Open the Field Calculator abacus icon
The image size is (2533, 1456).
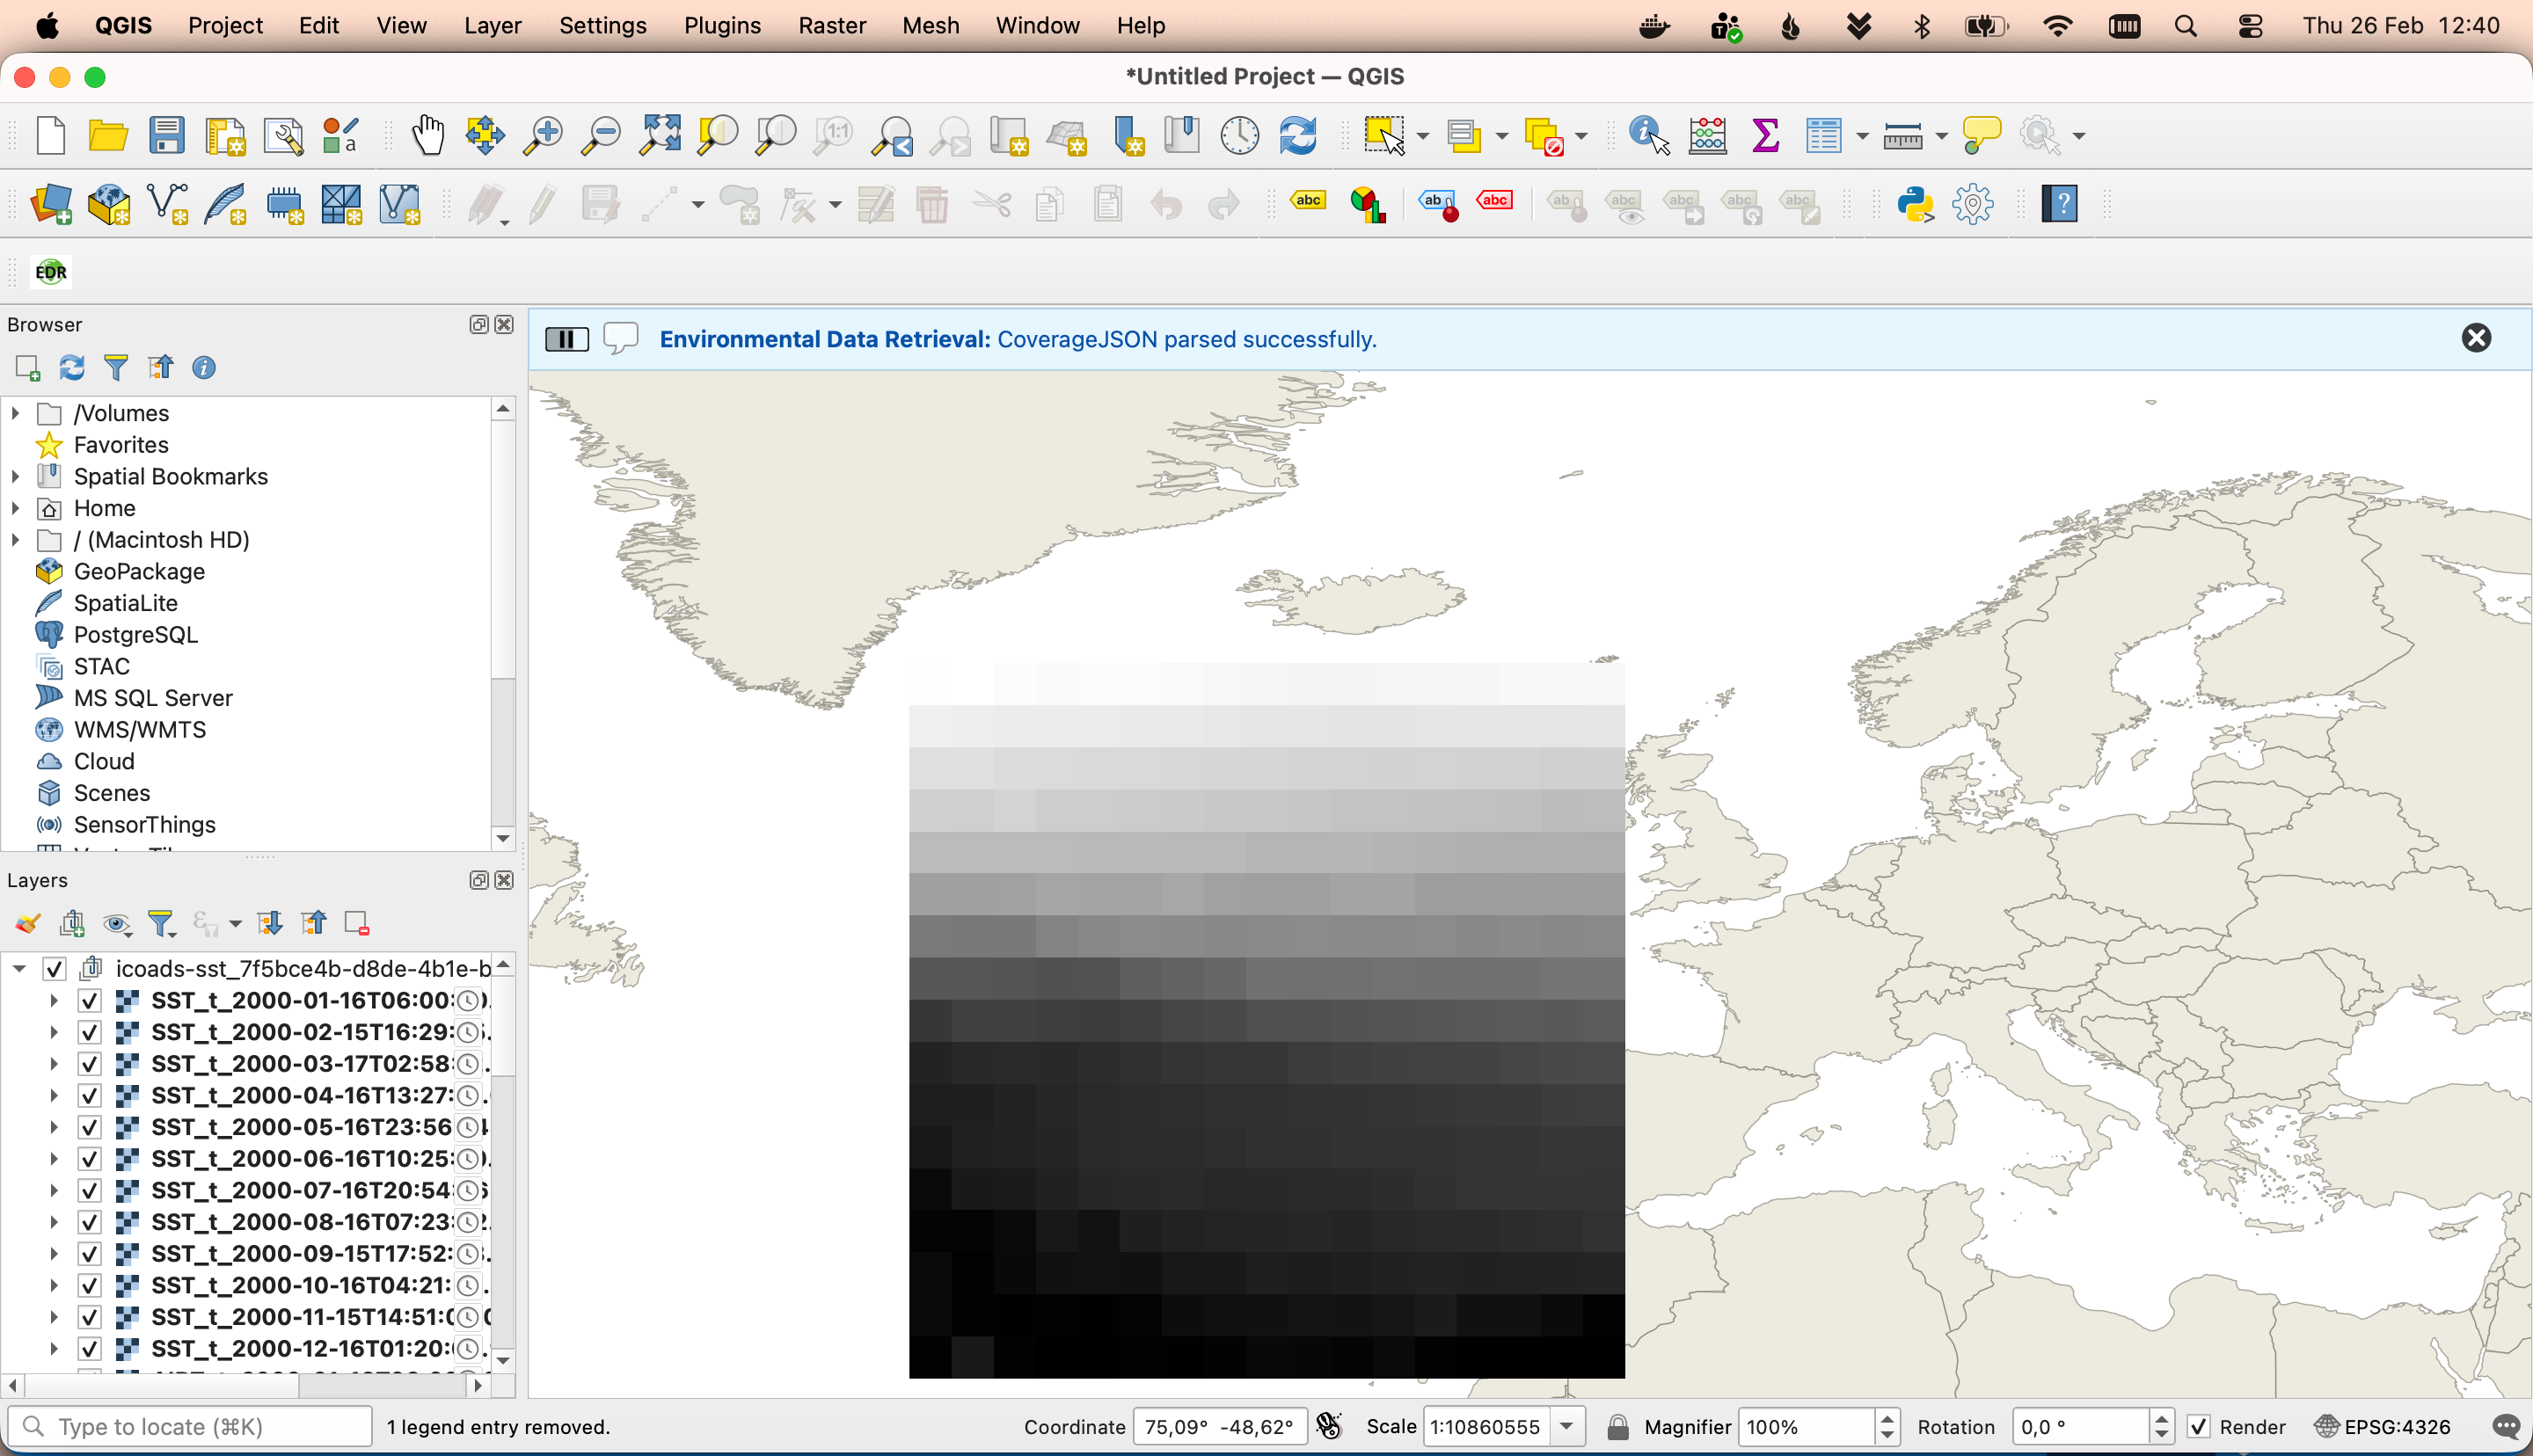(1707, 135)
